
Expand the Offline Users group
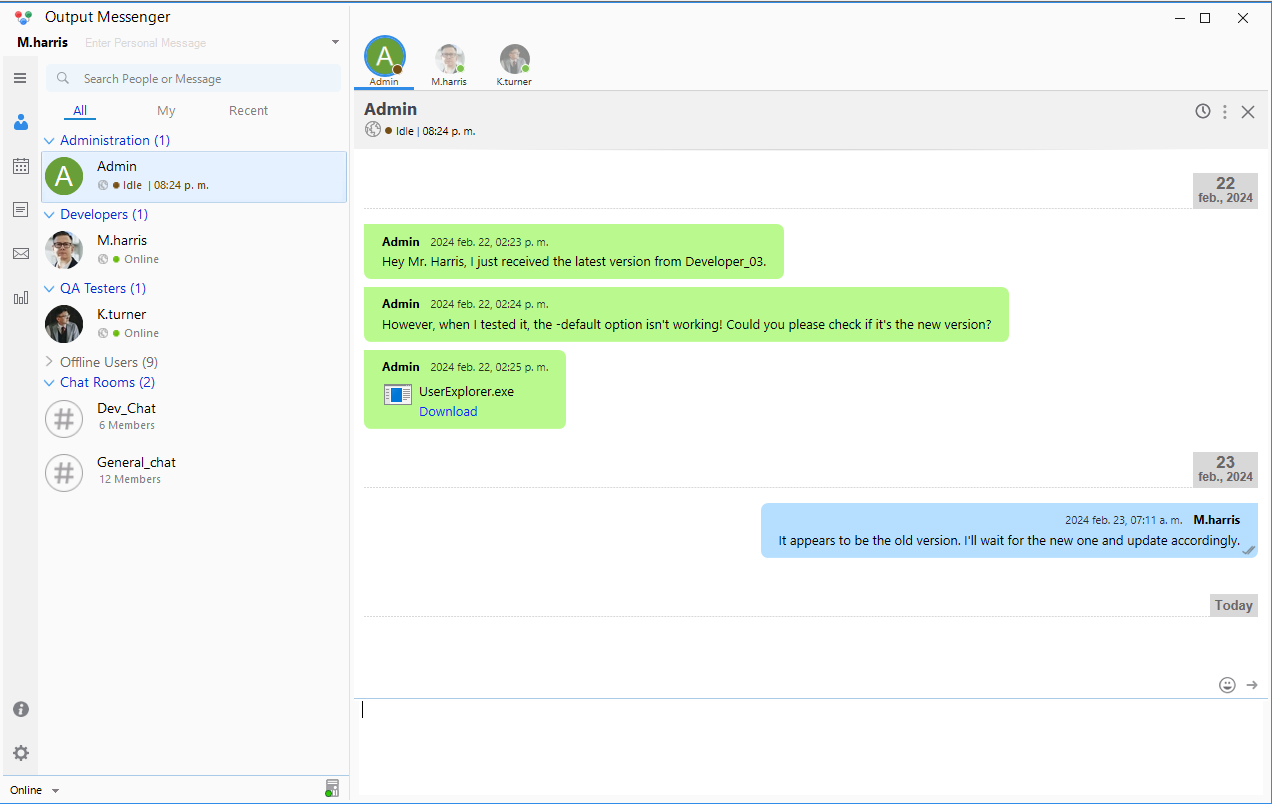coord(49,362)
